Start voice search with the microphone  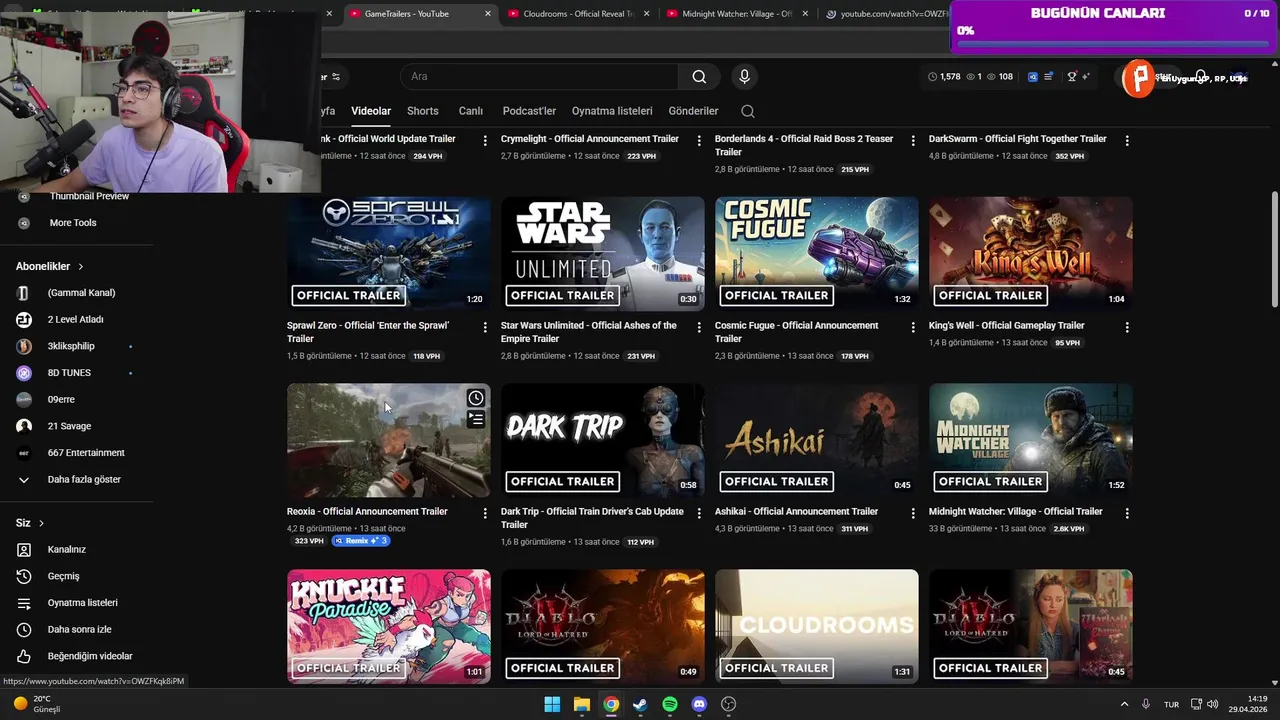click(x=744, y=77)
